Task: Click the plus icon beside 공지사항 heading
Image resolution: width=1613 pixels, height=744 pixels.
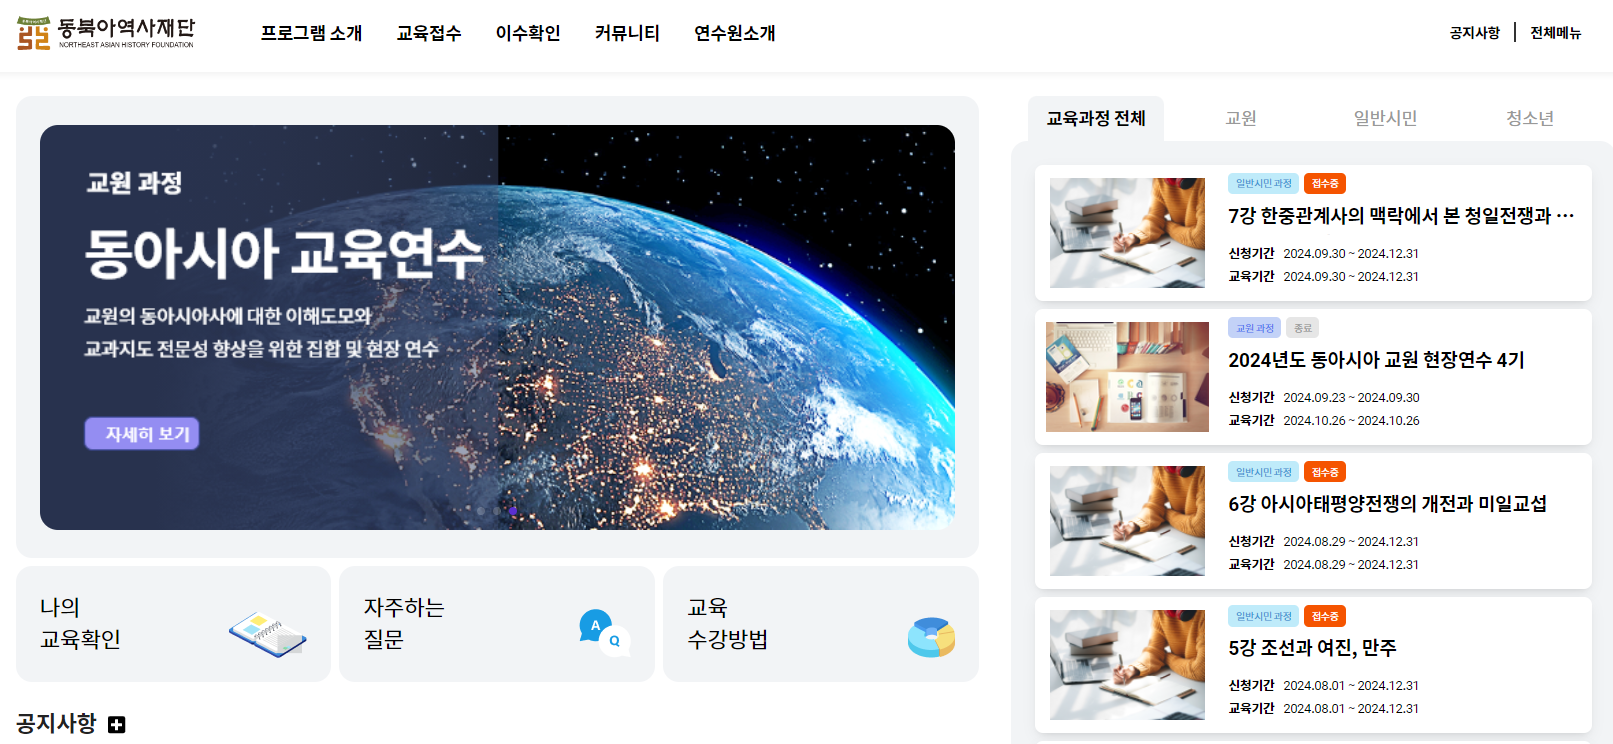Action: coord(117,724)
